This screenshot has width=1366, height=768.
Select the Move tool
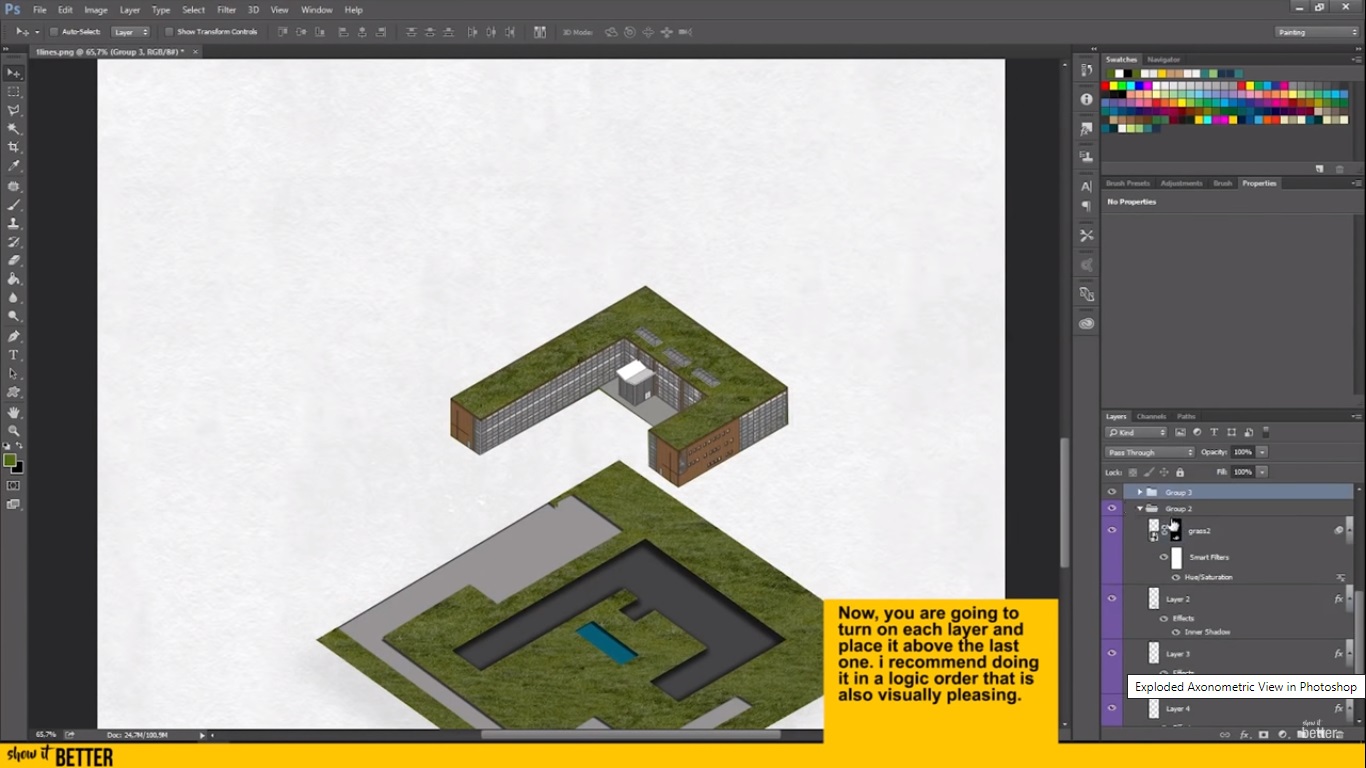click(14, 72)
